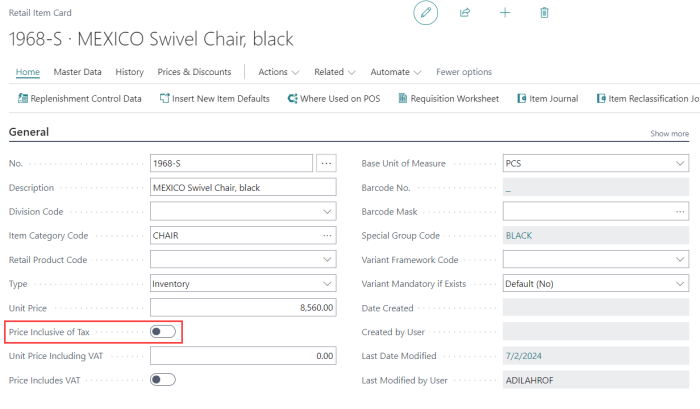Toggle the Price Includes VAT switch

point(163,380)
